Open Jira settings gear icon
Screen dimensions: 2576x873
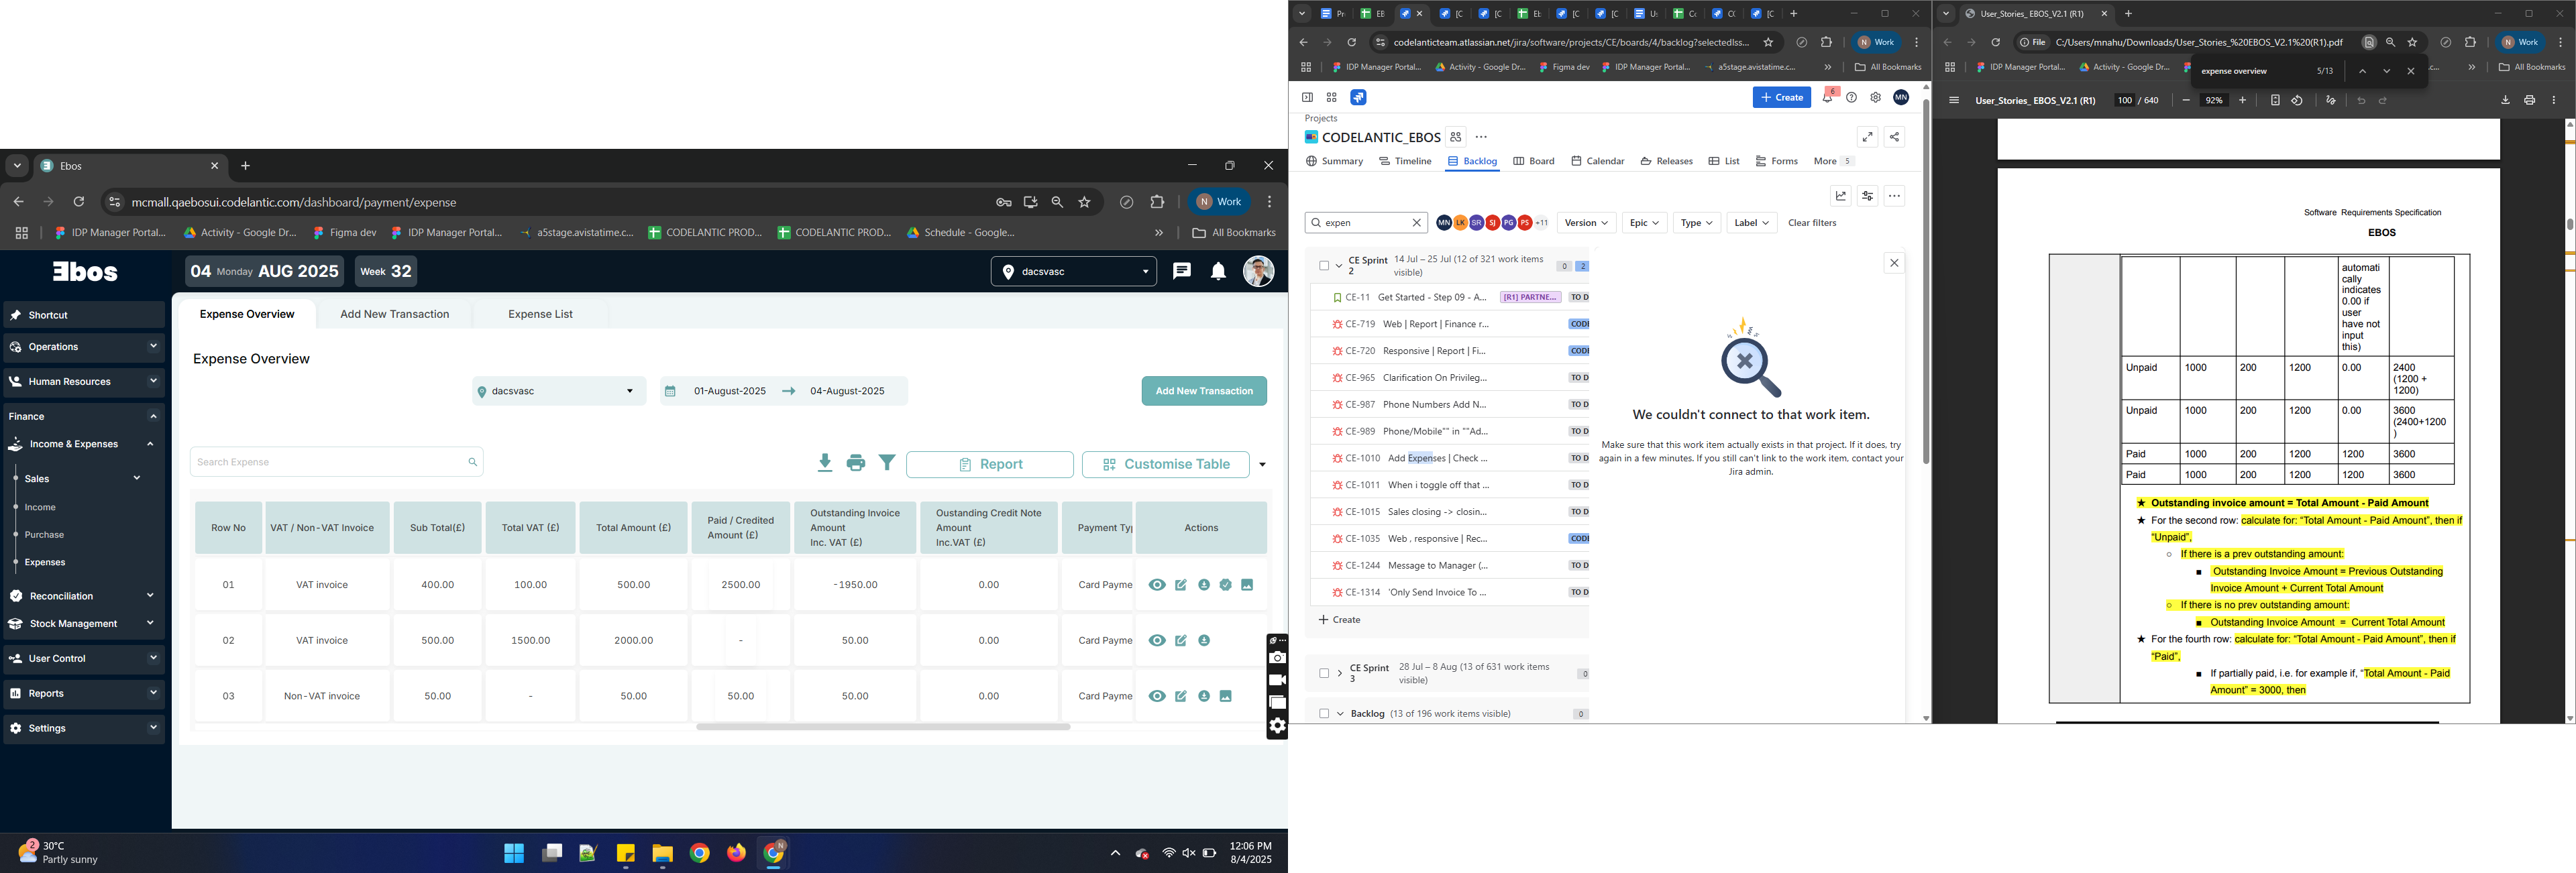tap(1876, 97)
